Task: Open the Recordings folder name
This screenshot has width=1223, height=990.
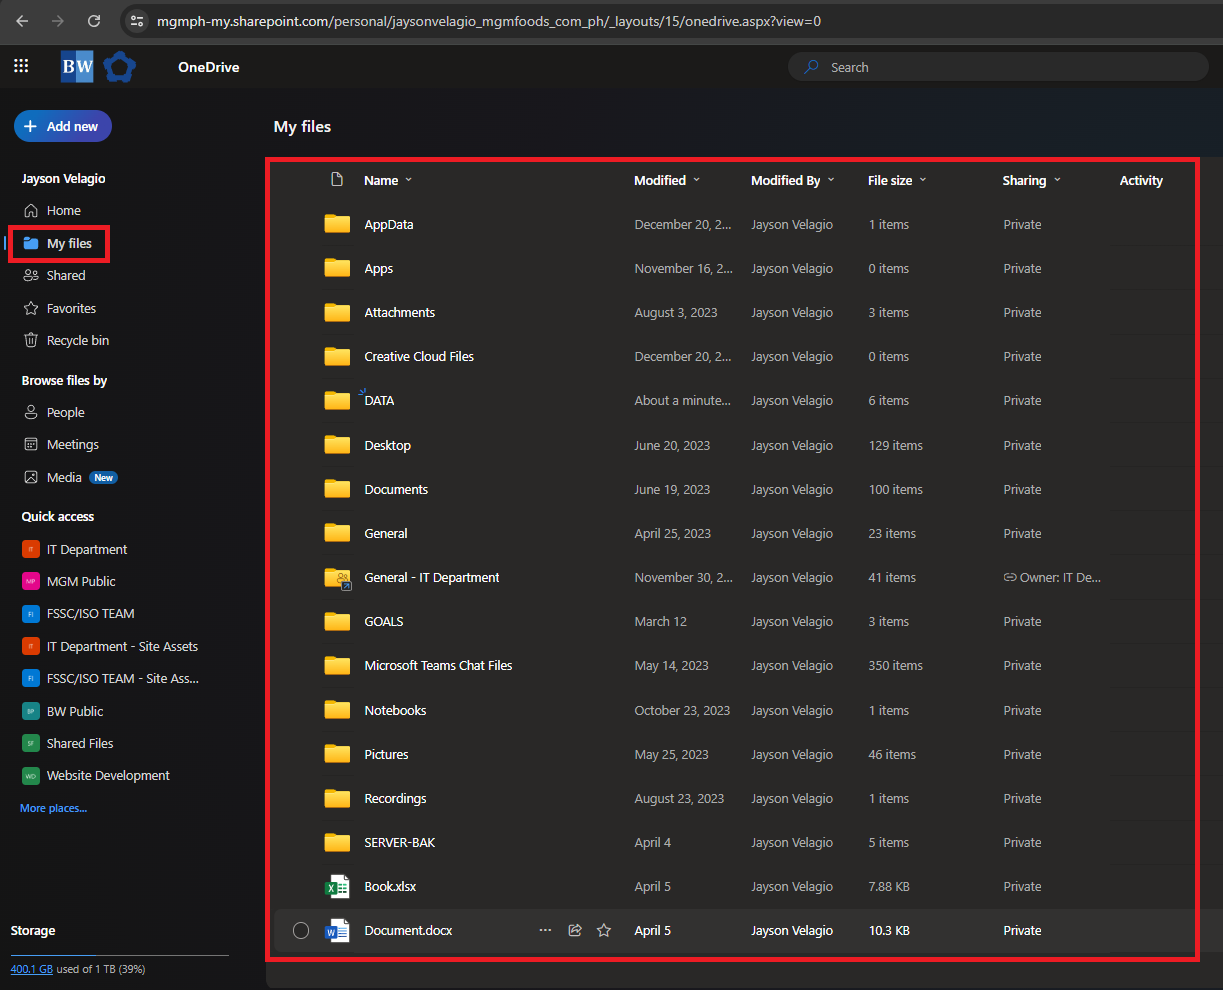Action: pos(395,798)
